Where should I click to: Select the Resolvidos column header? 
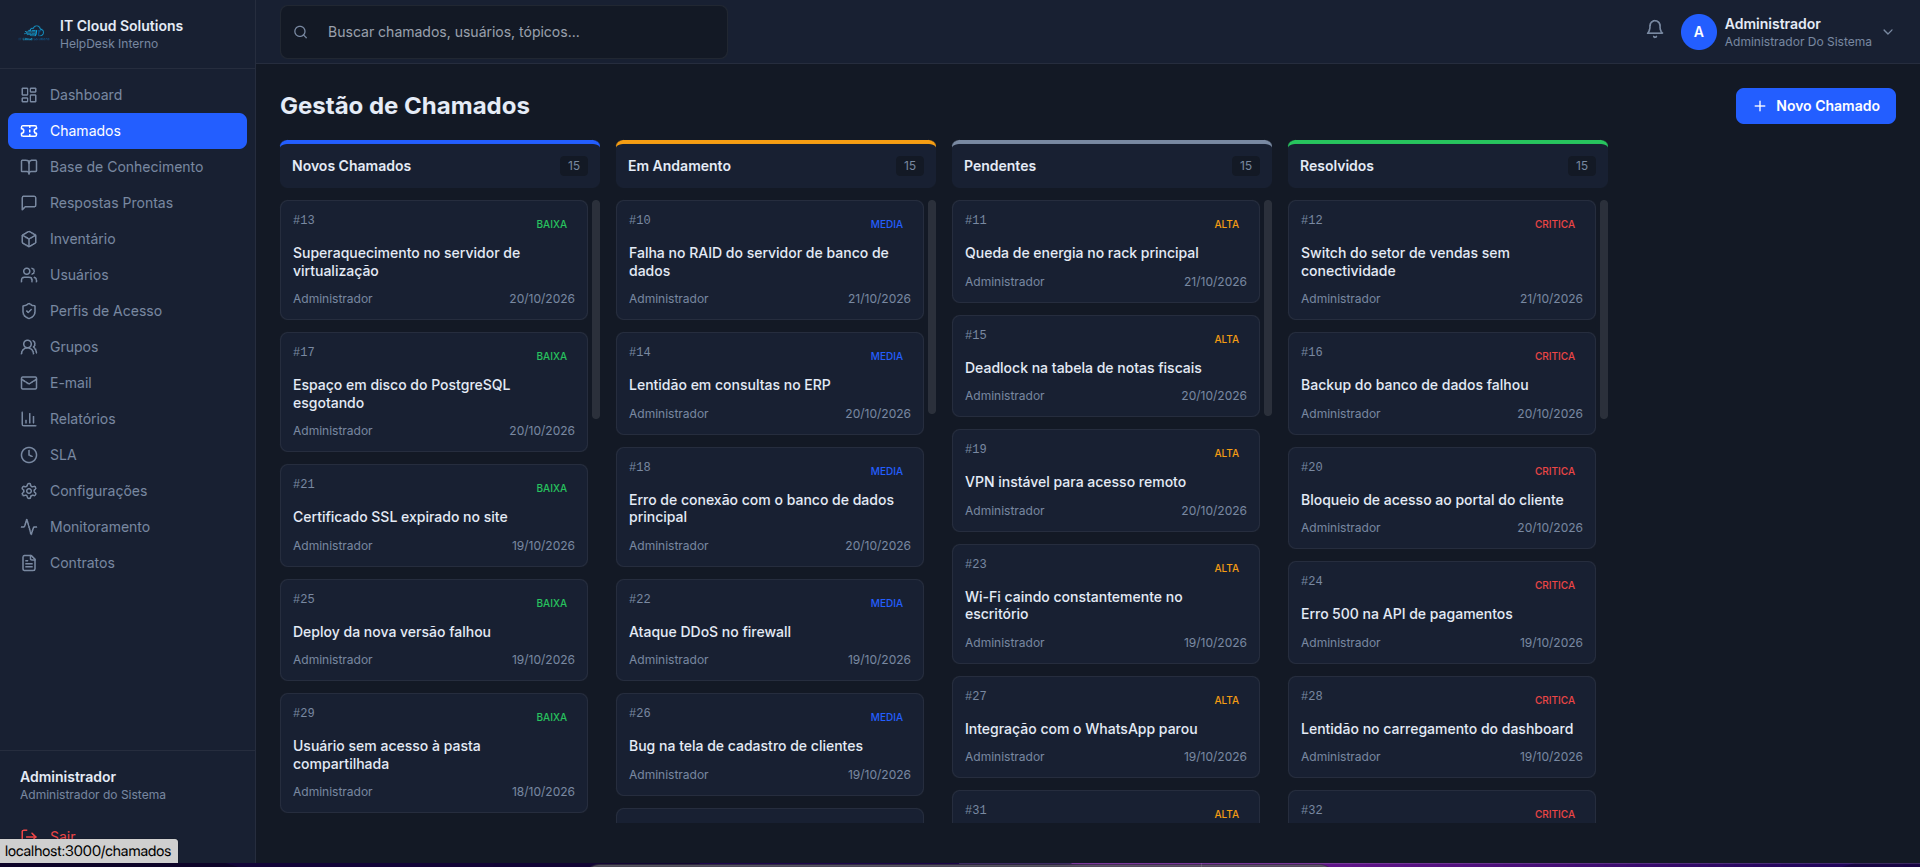1448,165
